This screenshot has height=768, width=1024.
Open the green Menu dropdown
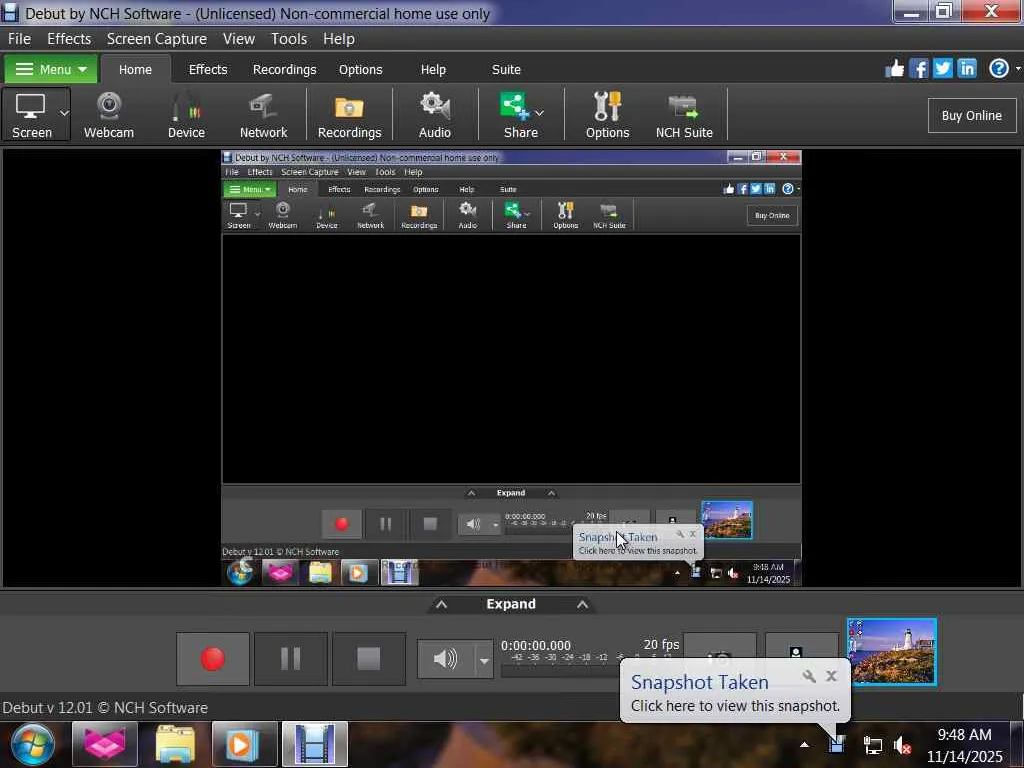(51, 69)
